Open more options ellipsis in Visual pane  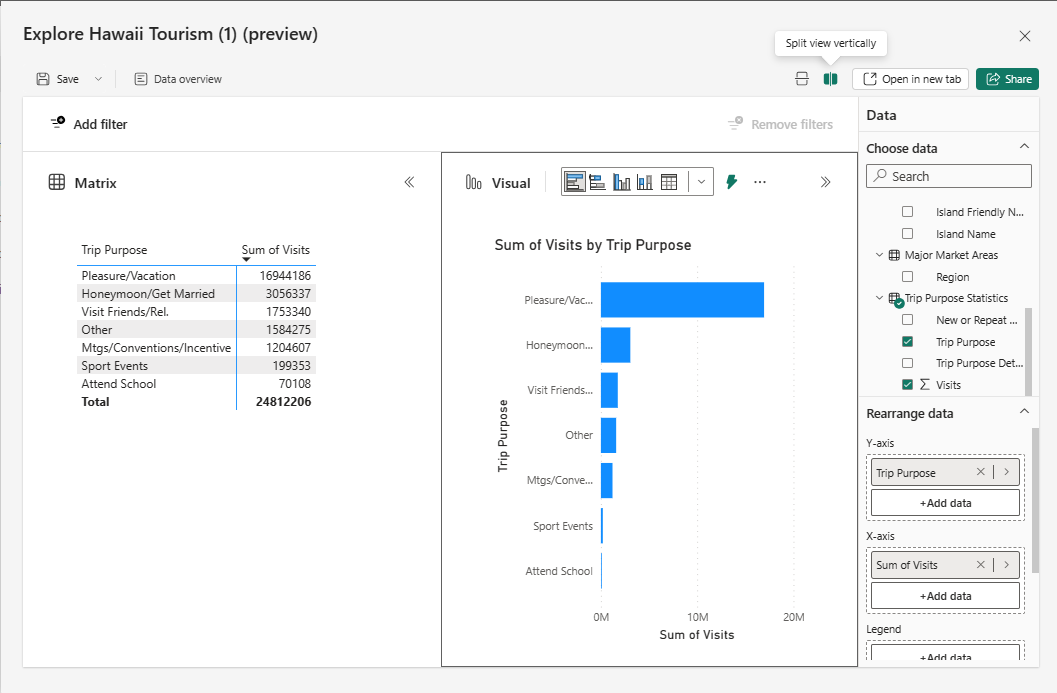(x=760, y=182)
